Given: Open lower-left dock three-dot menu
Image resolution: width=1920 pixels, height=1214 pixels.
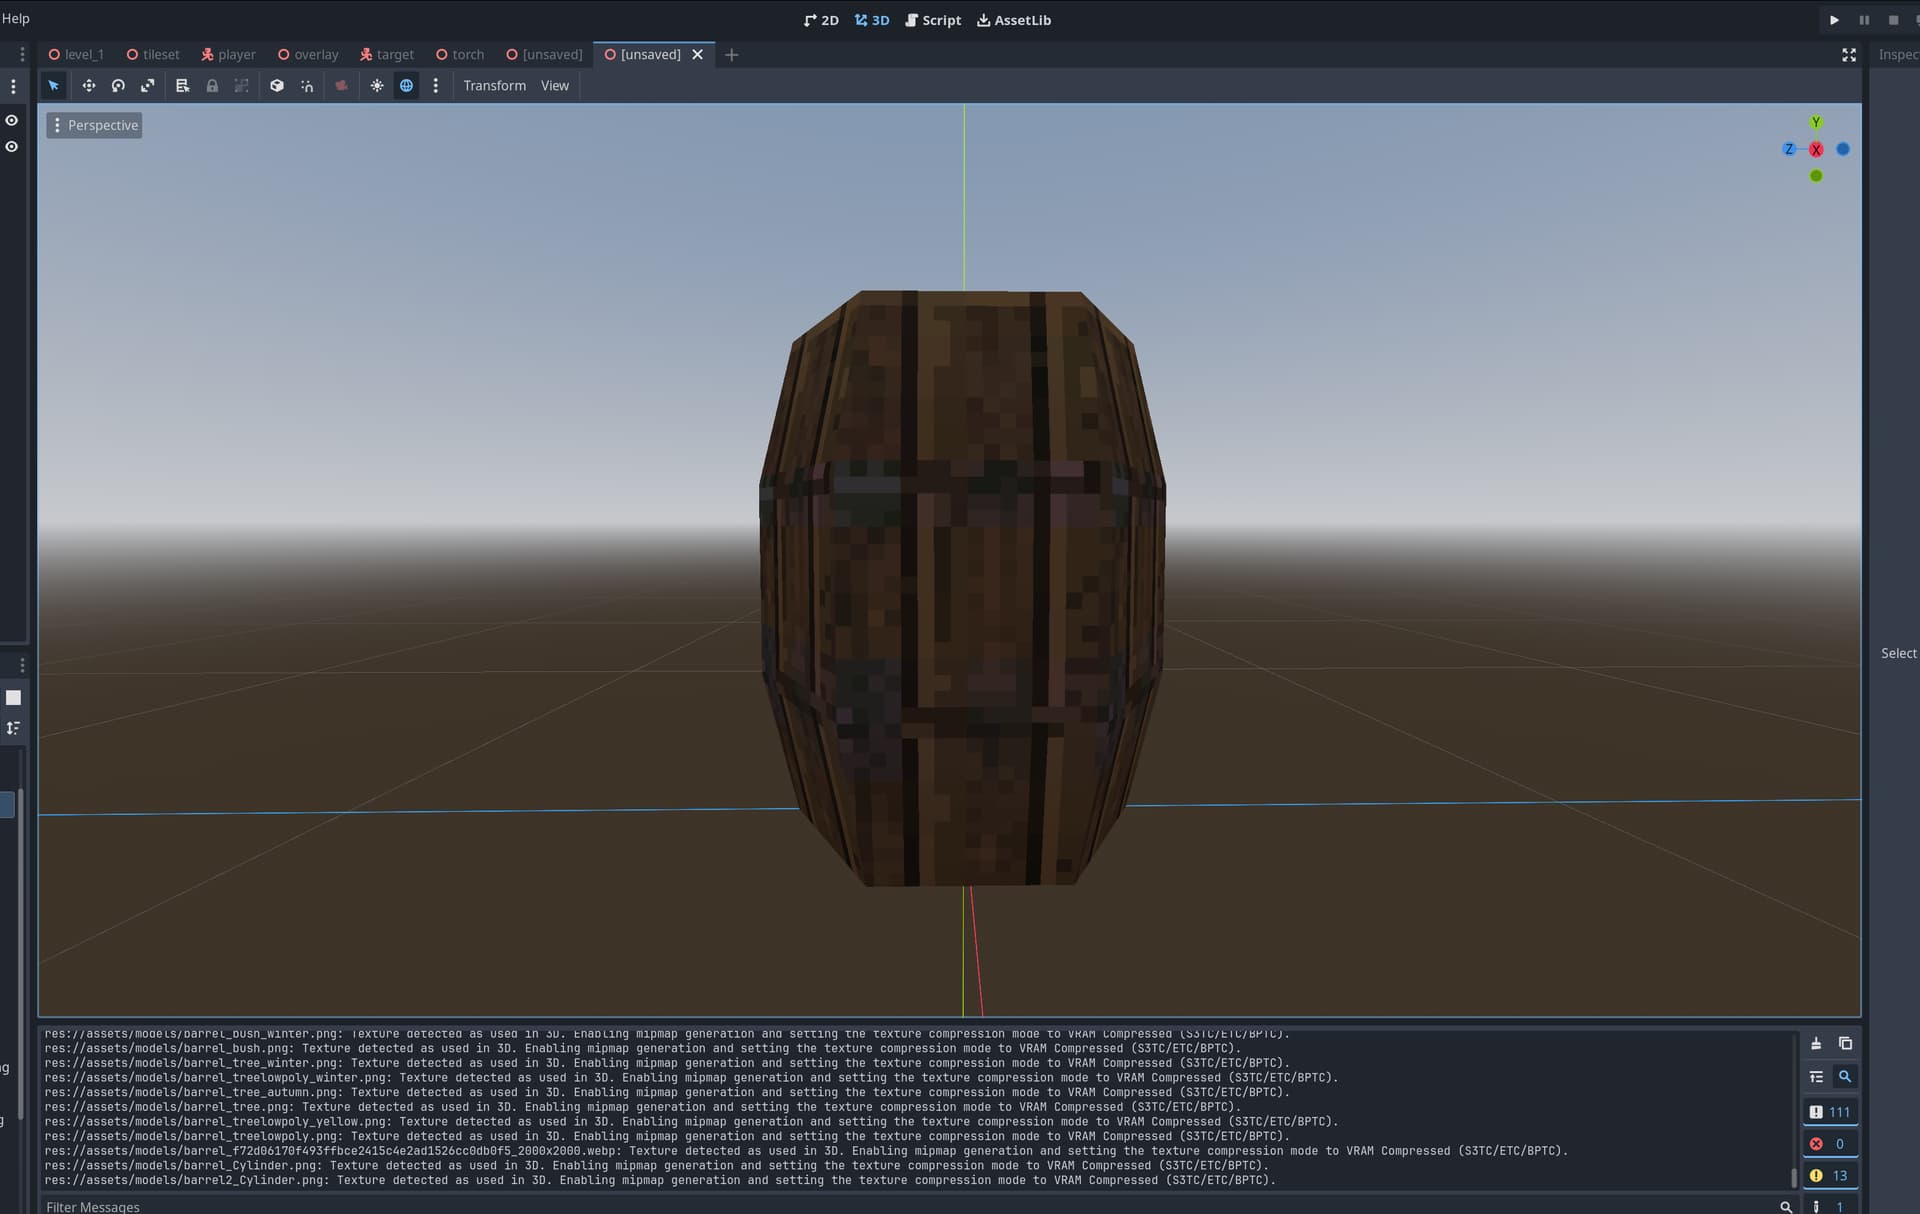Looking at the screenshot, I should point(22,665).
